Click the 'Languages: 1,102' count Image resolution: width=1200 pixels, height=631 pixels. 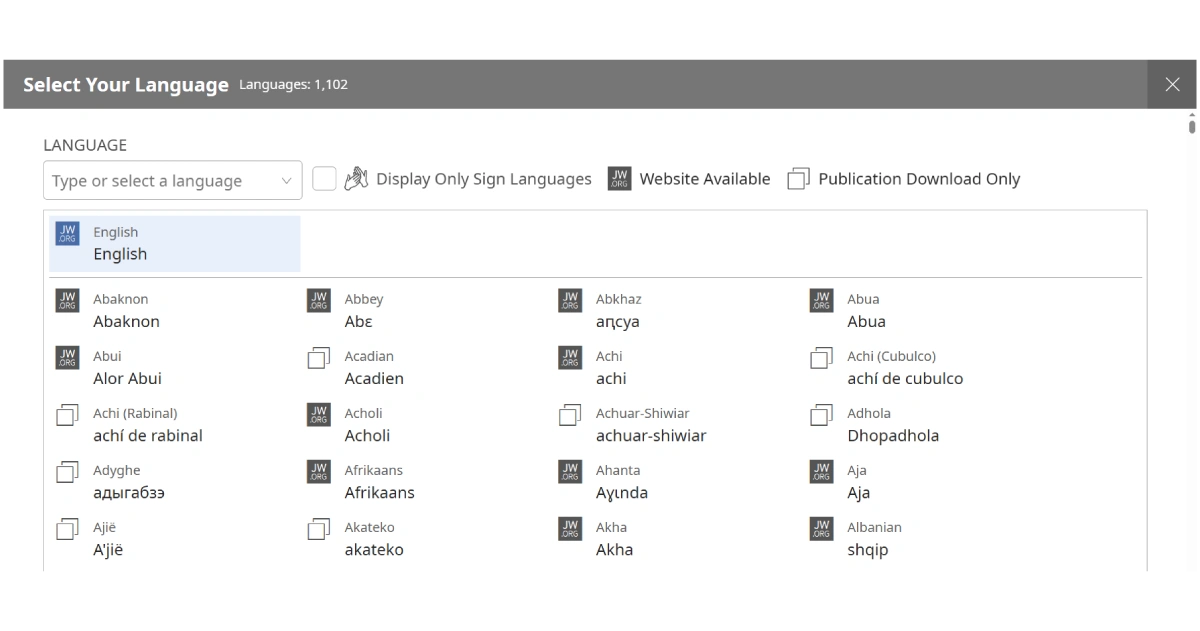[293, 85]
